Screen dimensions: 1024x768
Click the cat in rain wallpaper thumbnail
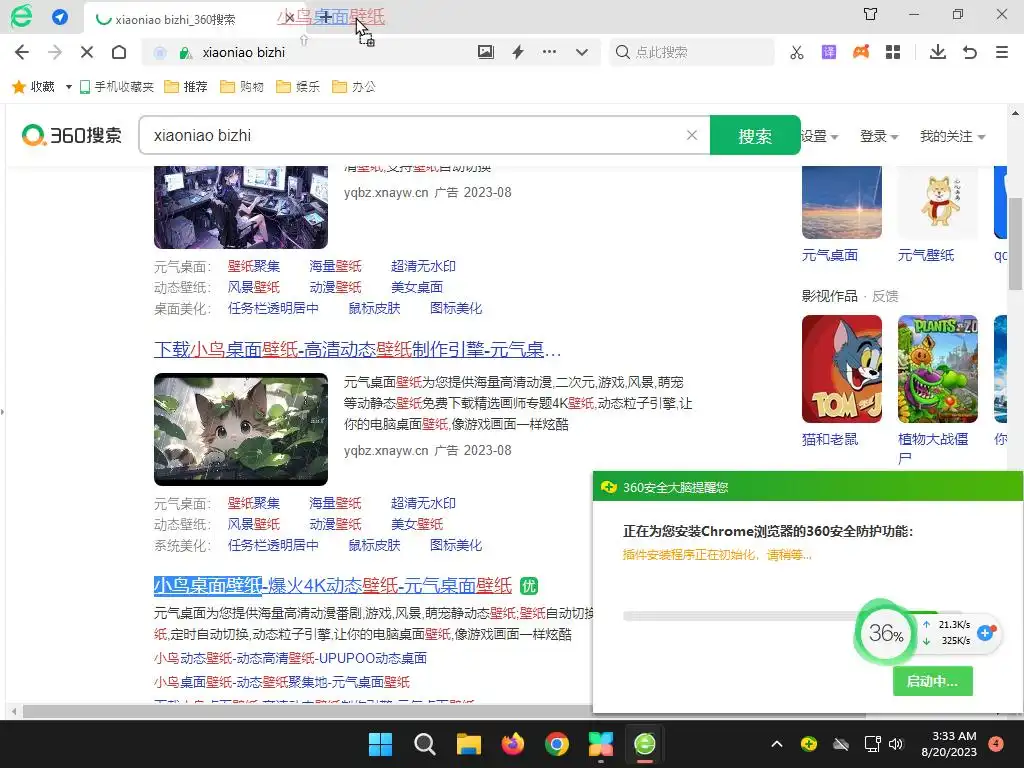pyautogui.click(x=241, y=429)
